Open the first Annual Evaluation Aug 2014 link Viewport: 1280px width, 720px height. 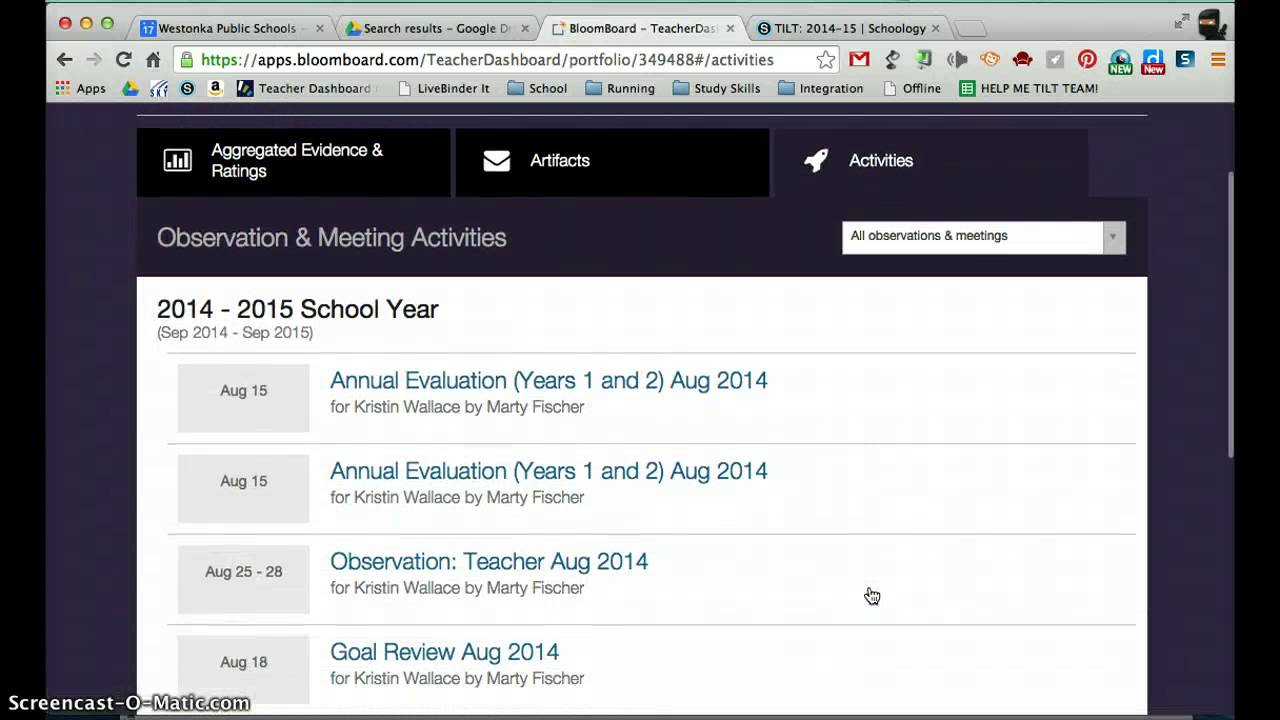click(548, 381)
